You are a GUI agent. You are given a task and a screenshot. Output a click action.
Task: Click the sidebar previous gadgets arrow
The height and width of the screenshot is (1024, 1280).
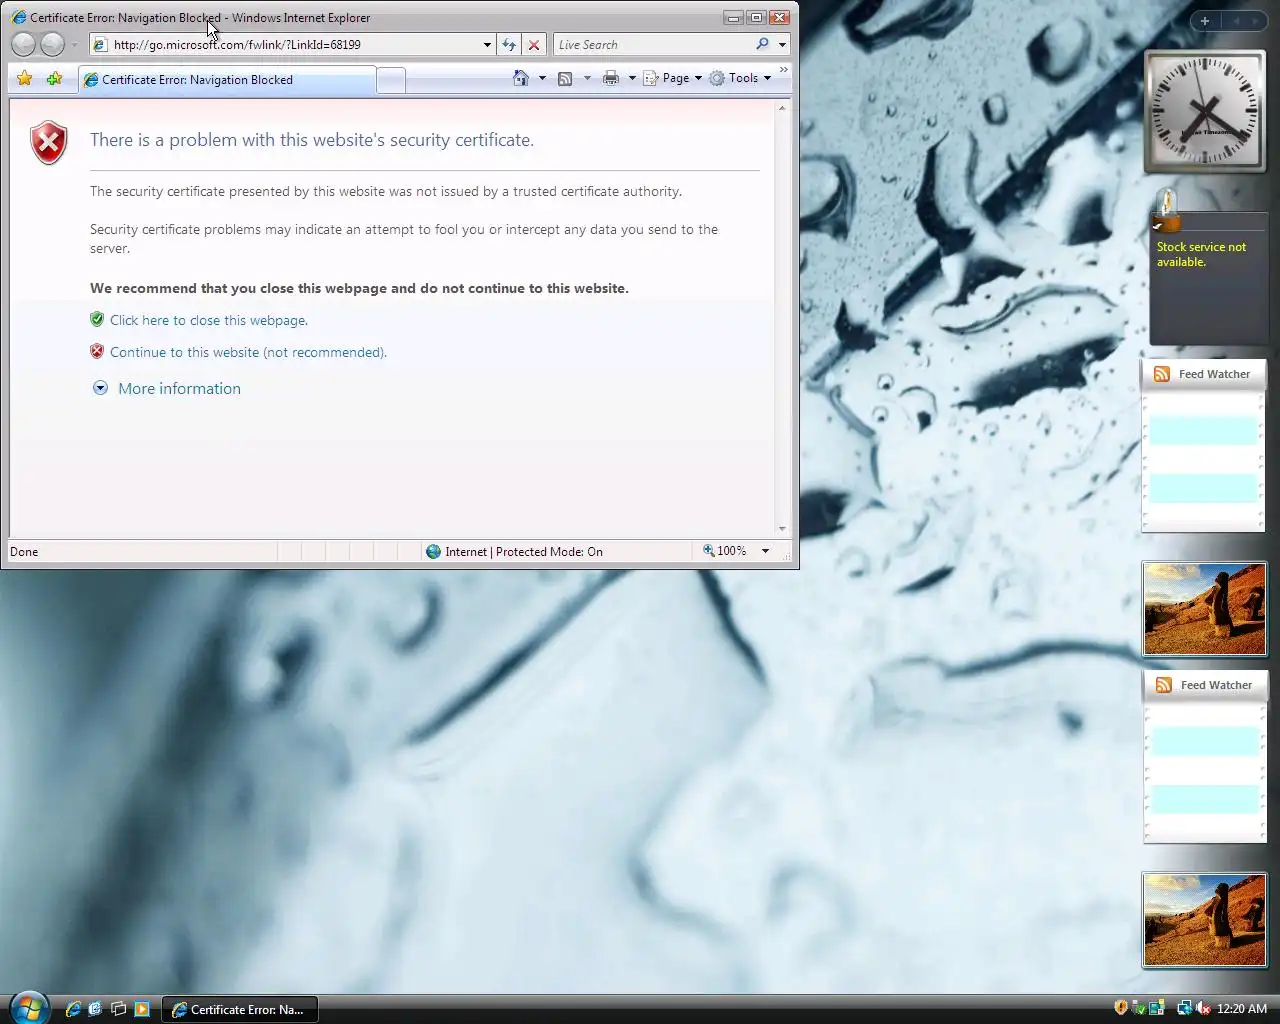point(1235,21)
